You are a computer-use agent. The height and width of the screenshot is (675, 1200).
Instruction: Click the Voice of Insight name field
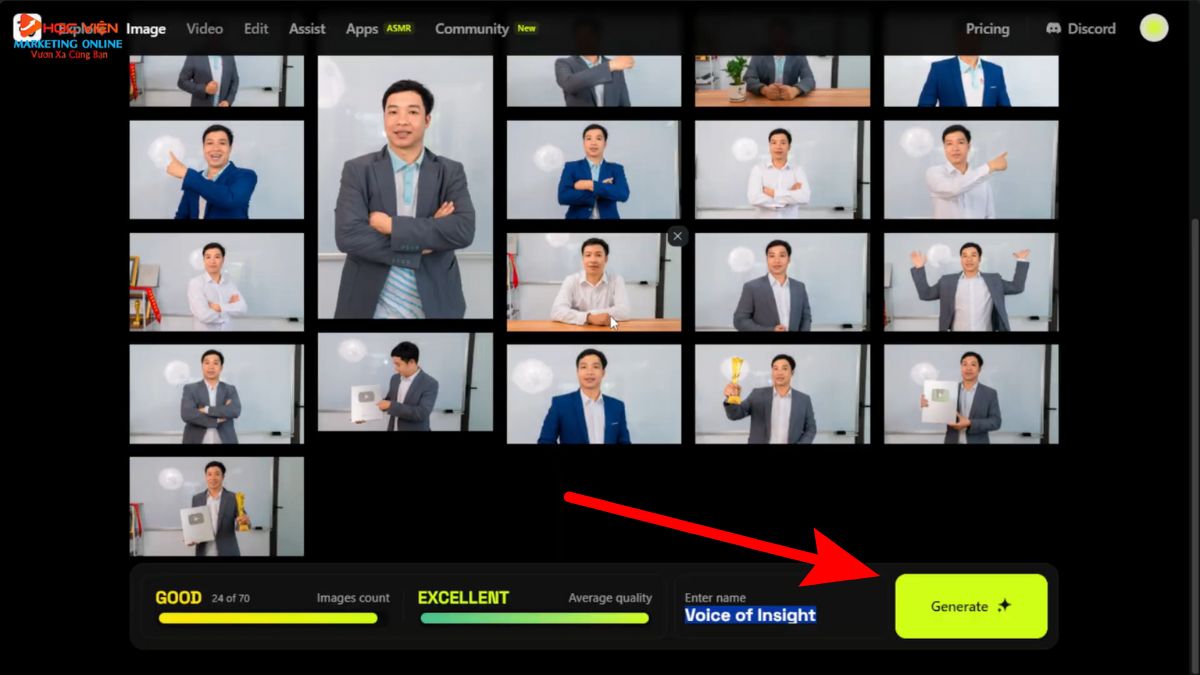(x=750, y=615)
